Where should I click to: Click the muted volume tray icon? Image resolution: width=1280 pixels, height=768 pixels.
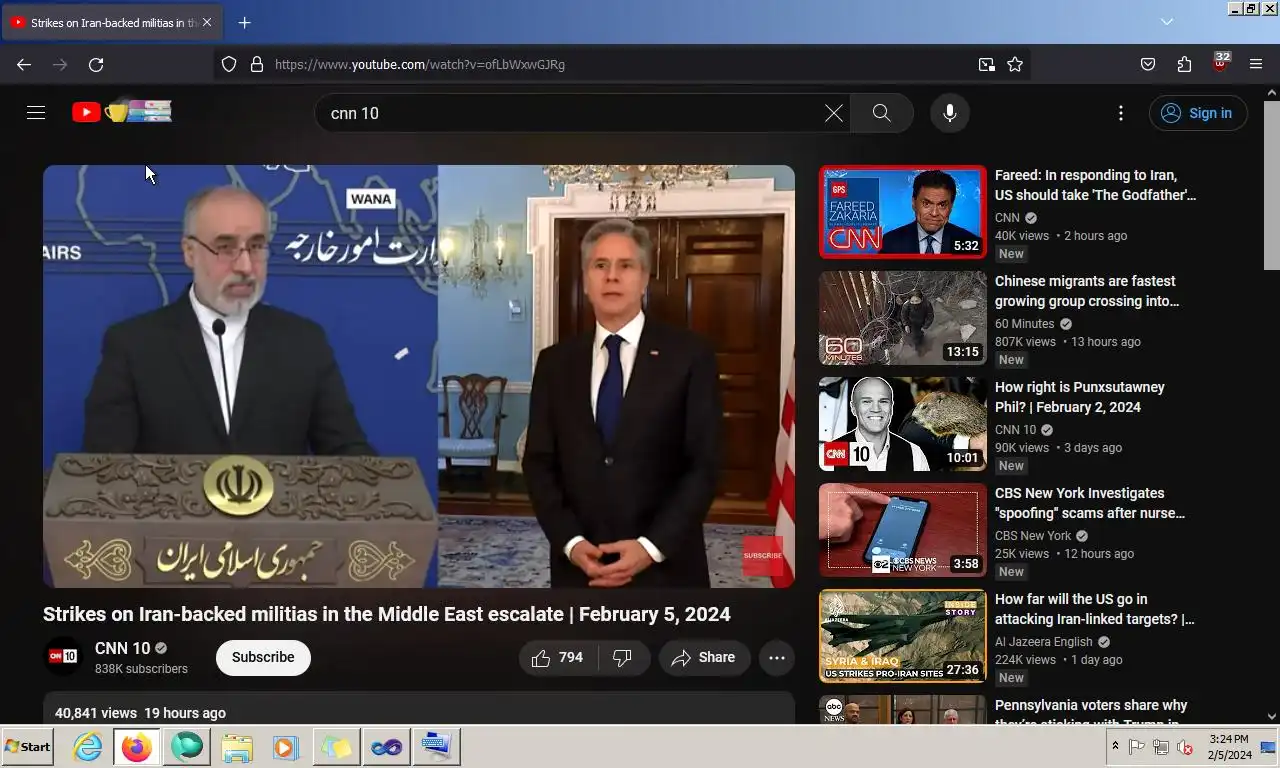pyautogui.click(x=1185, y=747)
